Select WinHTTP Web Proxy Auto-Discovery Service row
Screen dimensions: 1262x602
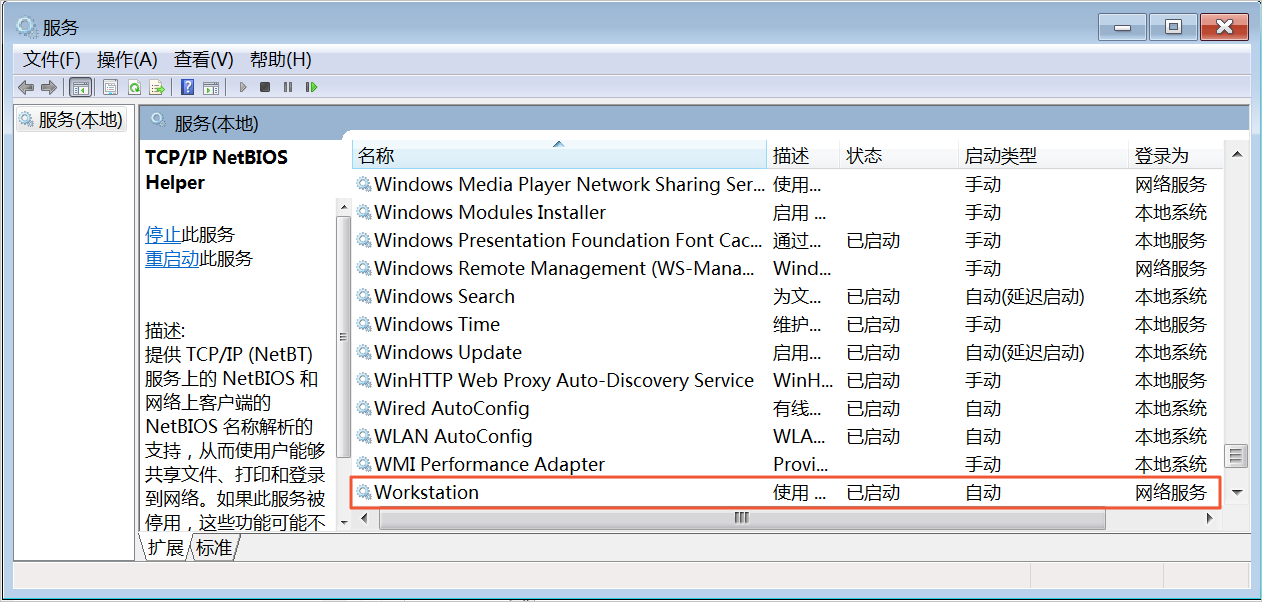787,380
